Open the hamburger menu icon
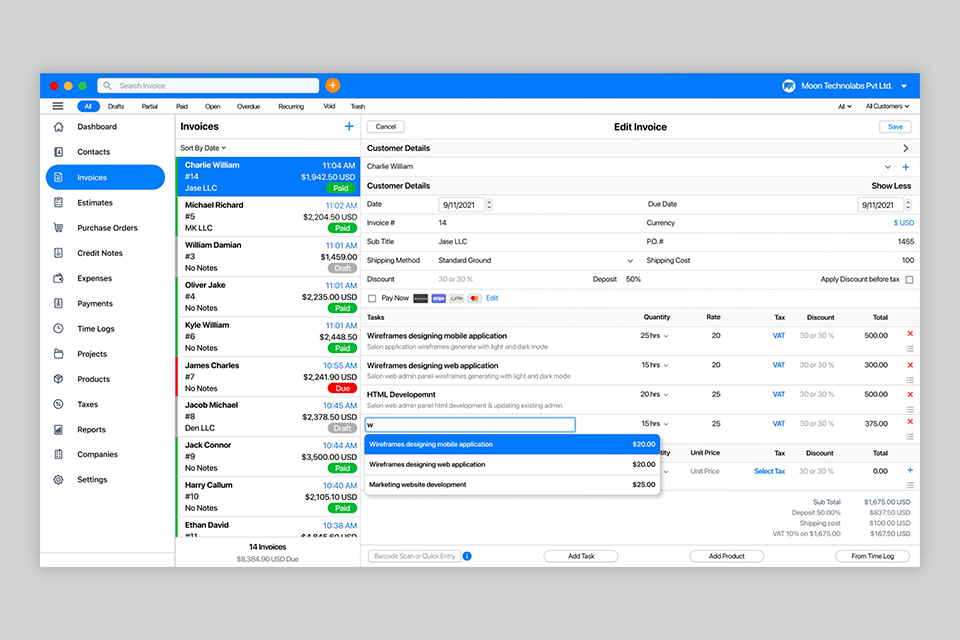This screenshot has height=640, width=960. 58,106
